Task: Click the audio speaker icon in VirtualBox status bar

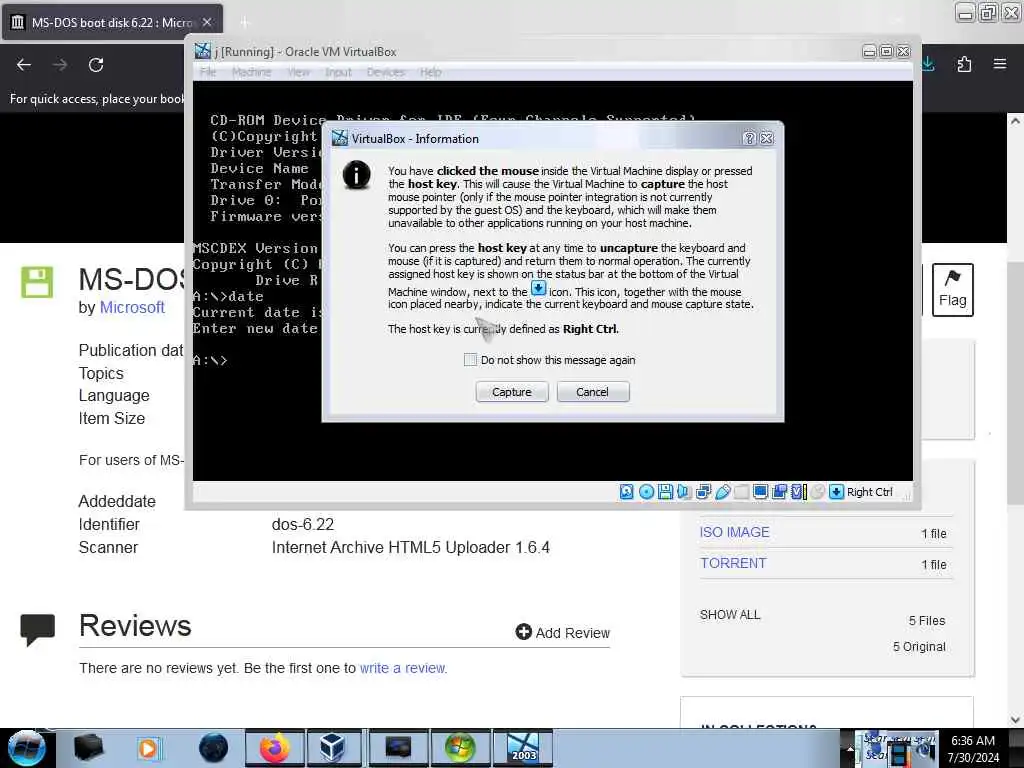Action: 684,492
